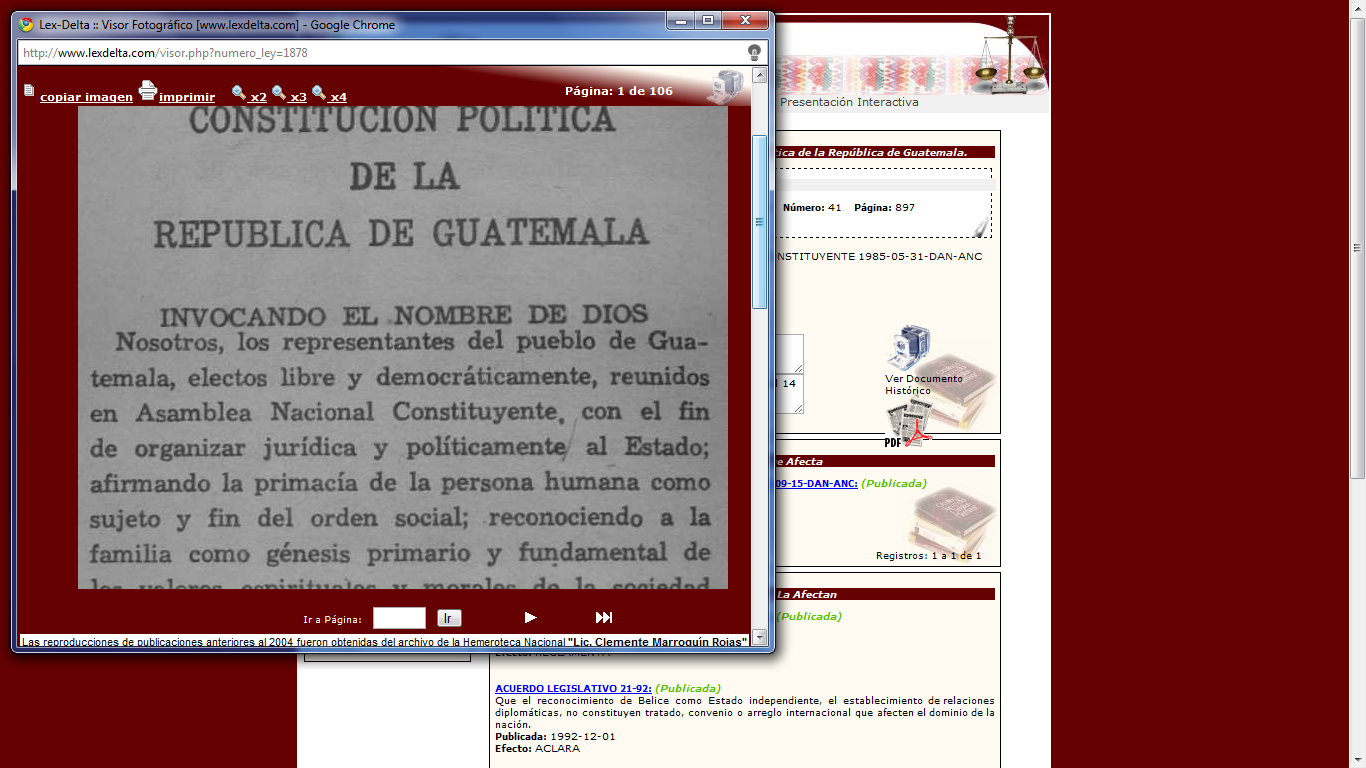Click the copiar imagen link
The width and height of the screenshot is (1366, 768).
click(86, 97)
